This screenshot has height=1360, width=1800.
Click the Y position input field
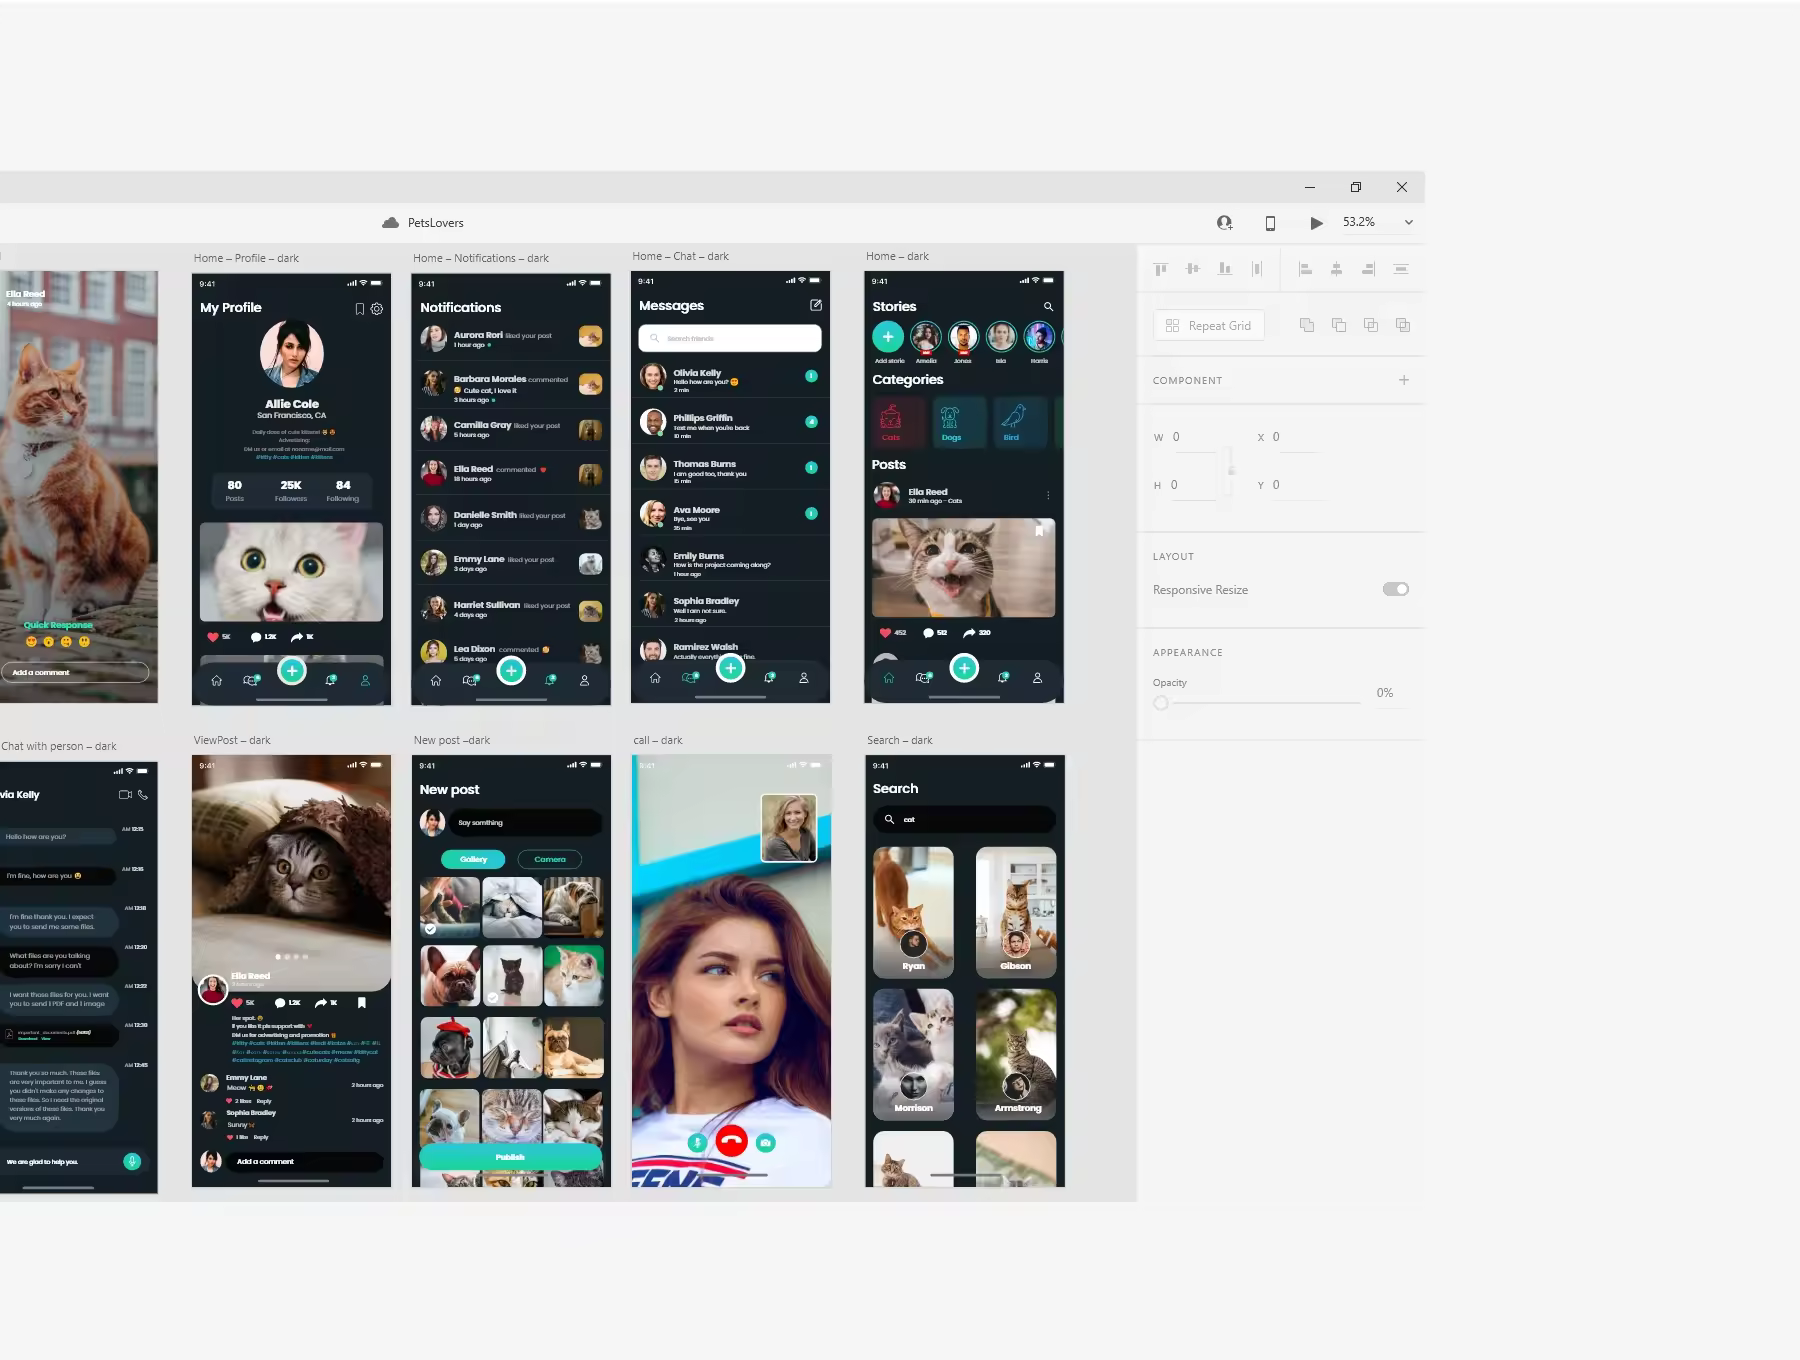[1295, 485]
